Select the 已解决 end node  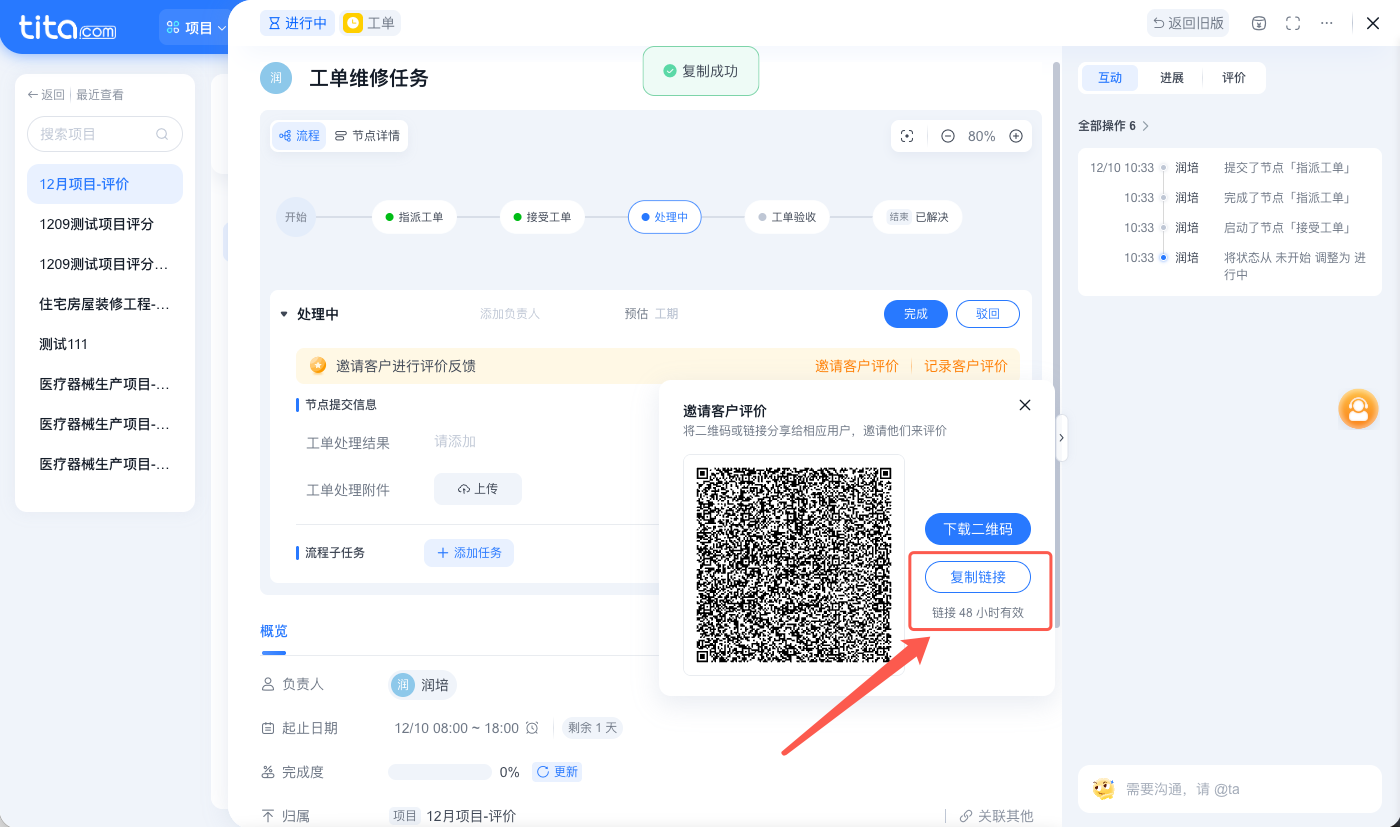(x=918, y=217)
